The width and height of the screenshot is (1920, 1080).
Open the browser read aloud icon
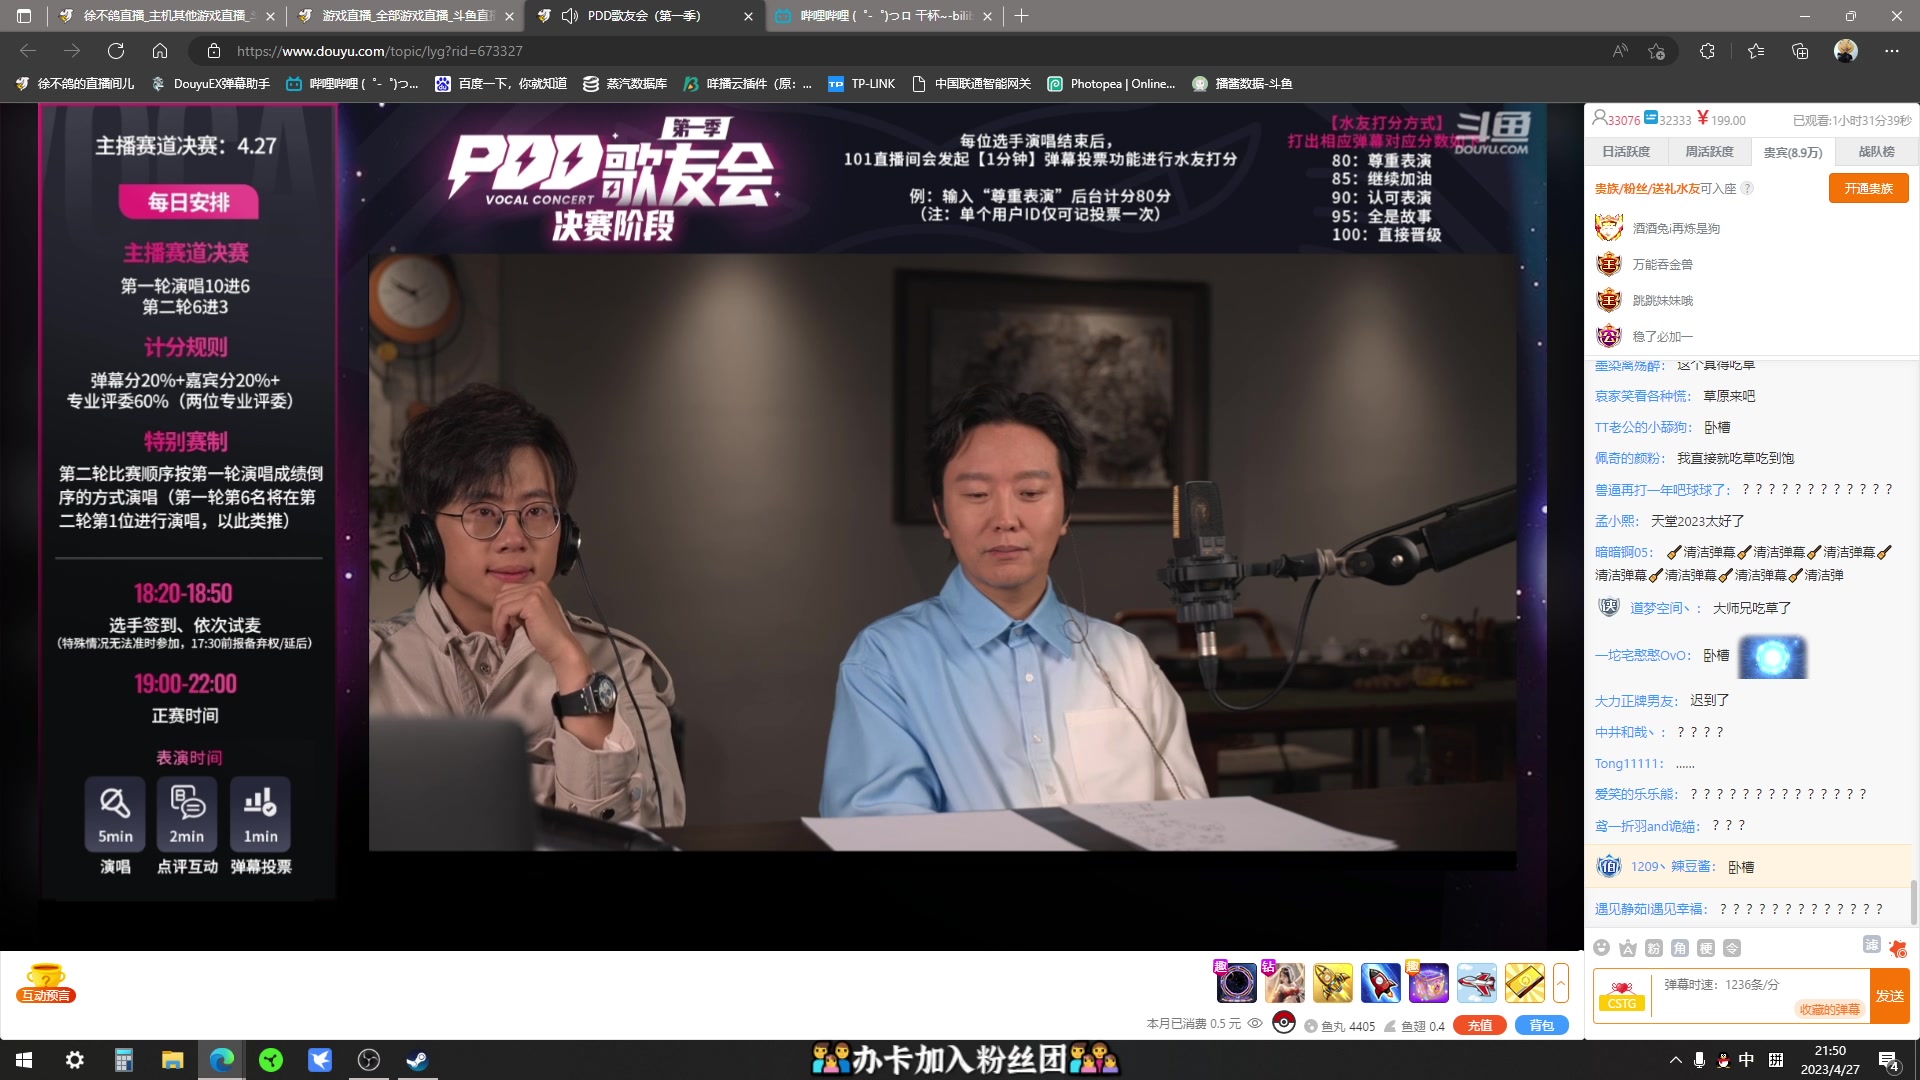(1620, 51)
